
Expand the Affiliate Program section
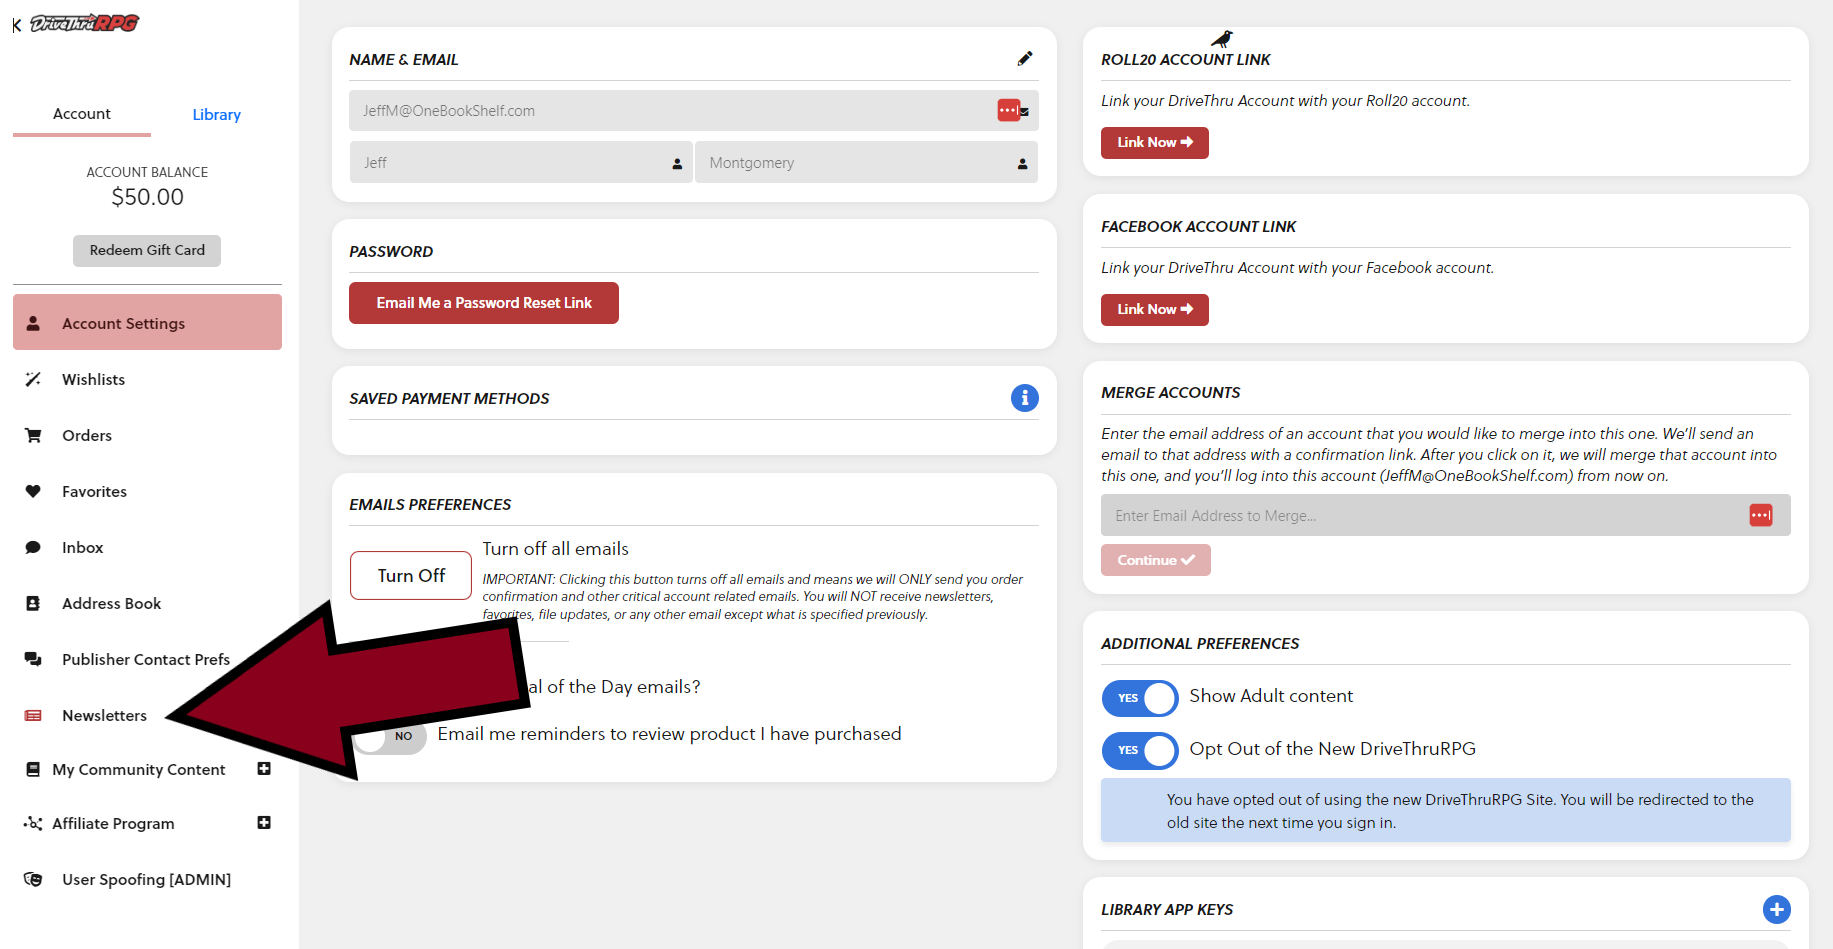click(264, 823)
